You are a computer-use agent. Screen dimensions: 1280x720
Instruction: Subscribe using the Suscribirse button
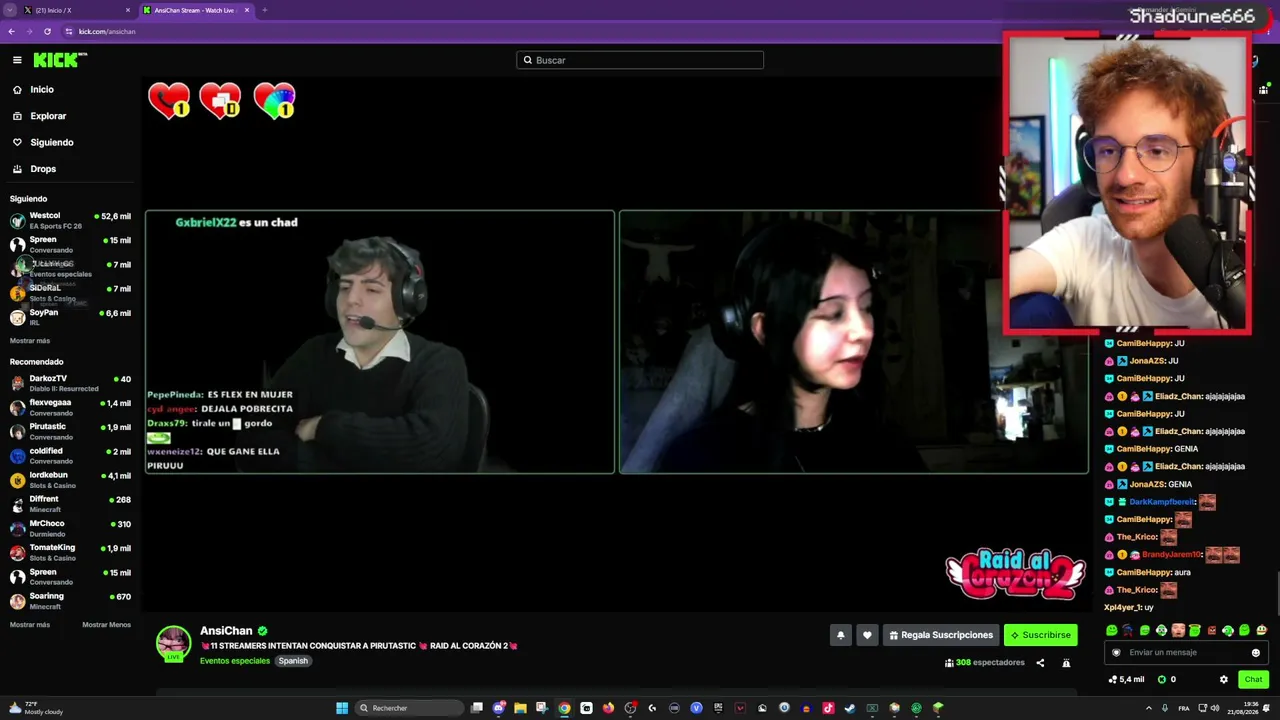tap(1041, 635)
